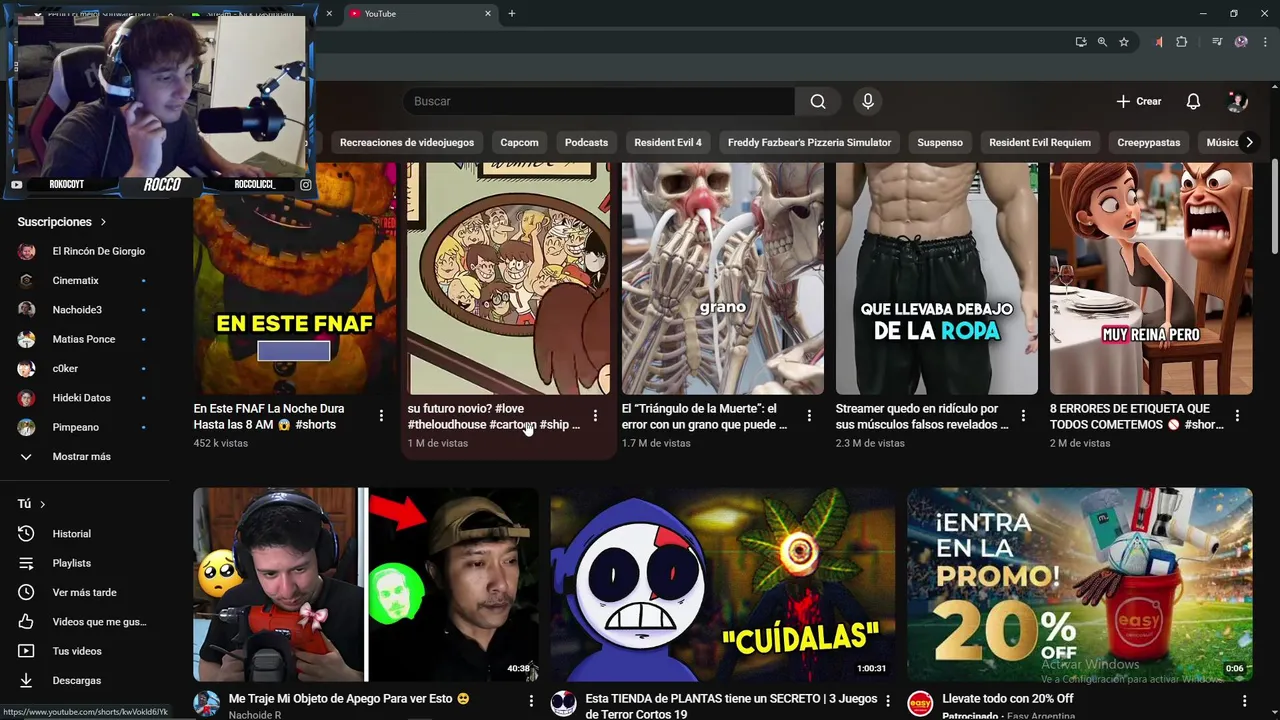This screenshot has width=1280, height=720.
Task: Click the page vertical scrollbar
Action: point(1274,208)
